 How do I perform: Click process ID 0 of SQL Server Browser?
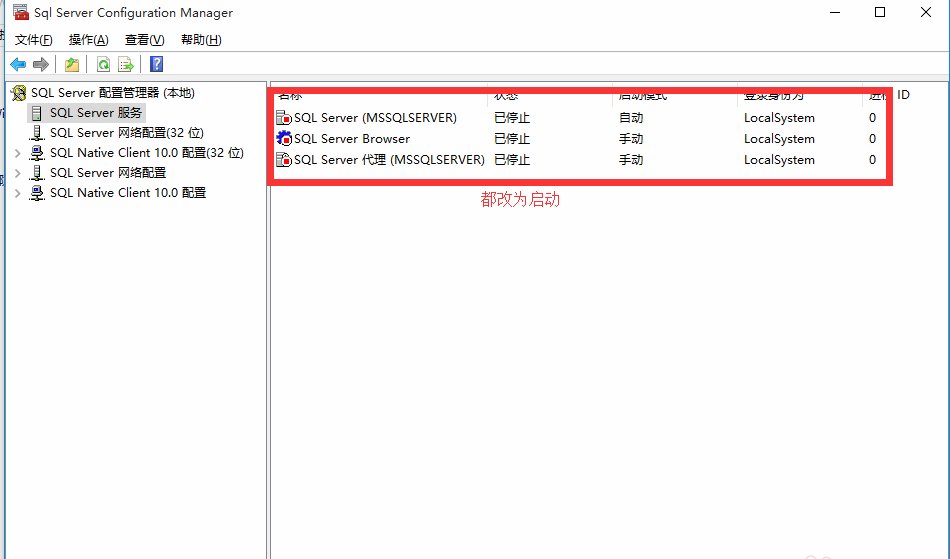(x=872, y=139)
